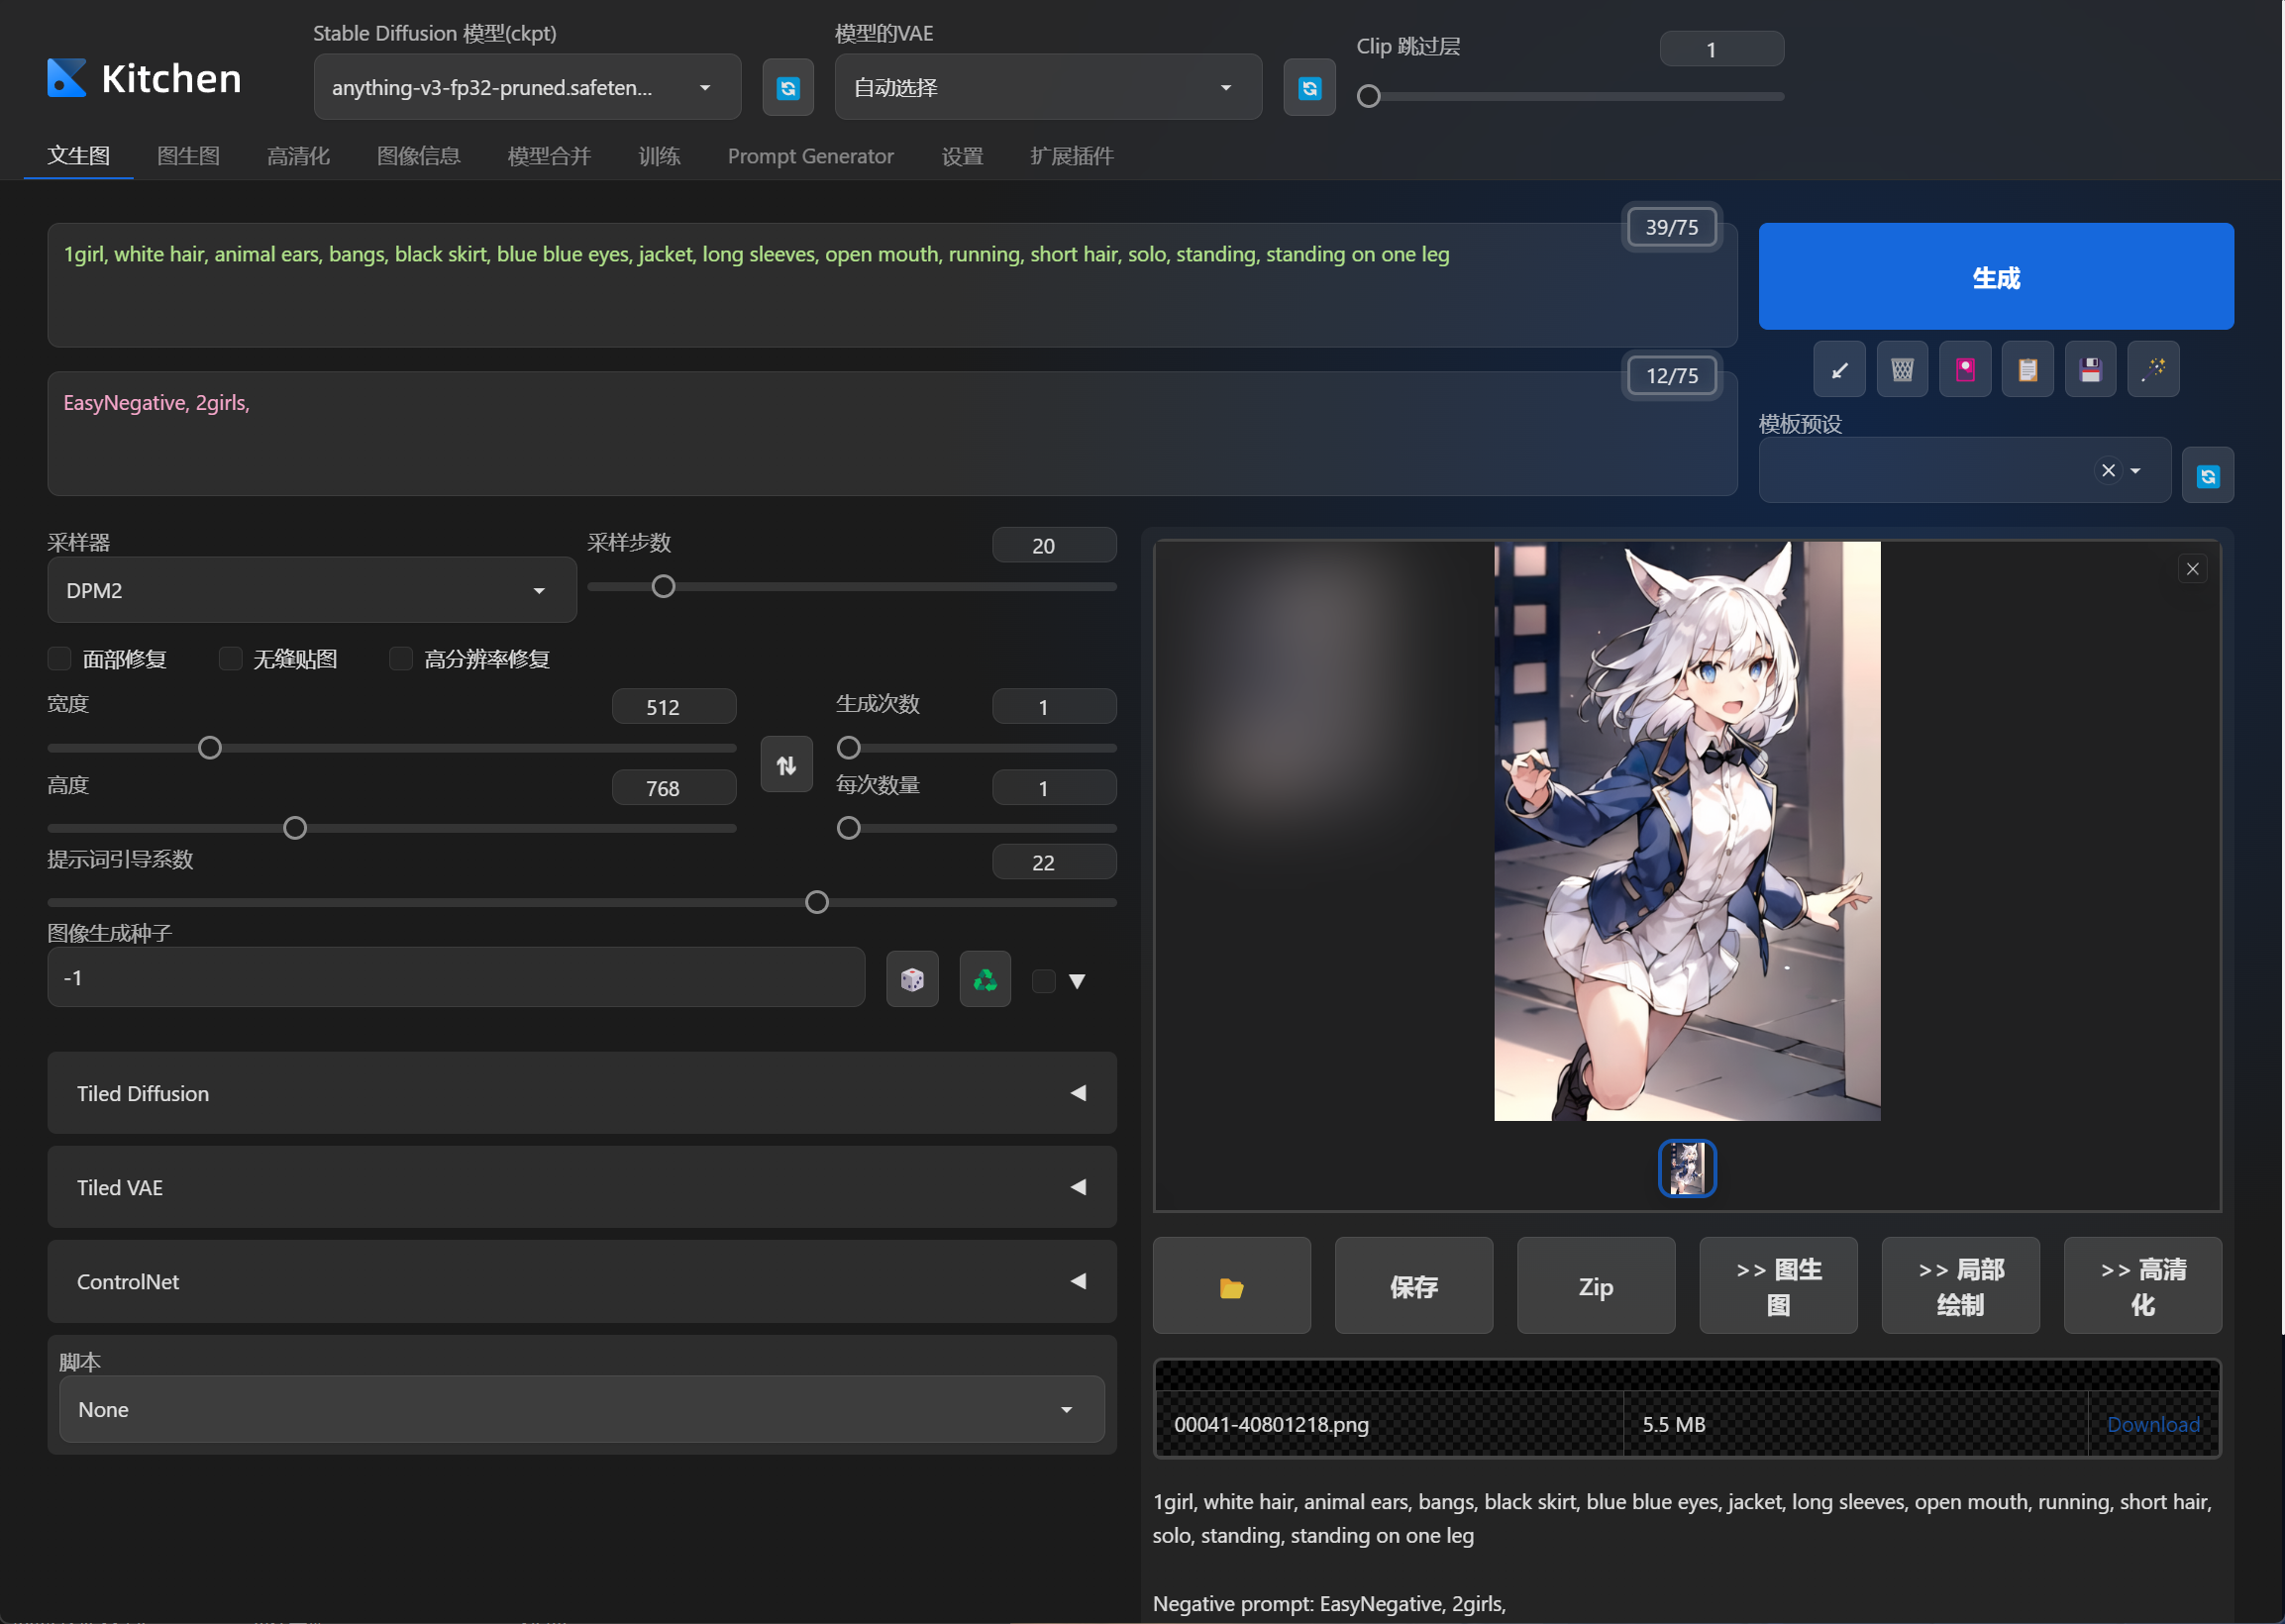The width and height of the screenshot is (2285, 1624).
Task: Click into the positive prompt text box
Action: pos(892,285)
